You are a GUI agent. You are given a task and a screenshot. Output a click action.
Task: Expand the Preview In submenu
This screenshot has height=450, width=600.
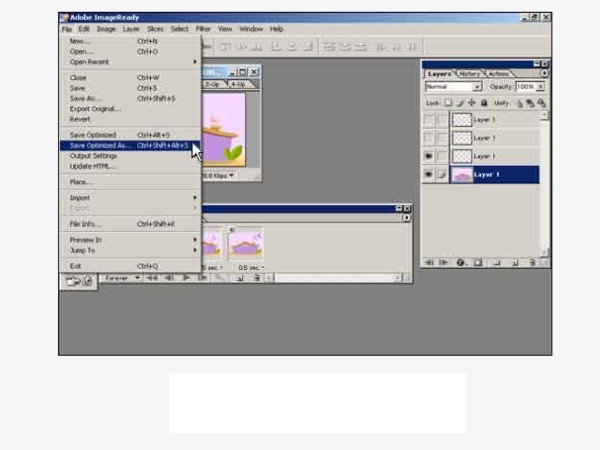click(x=130, y=240)
